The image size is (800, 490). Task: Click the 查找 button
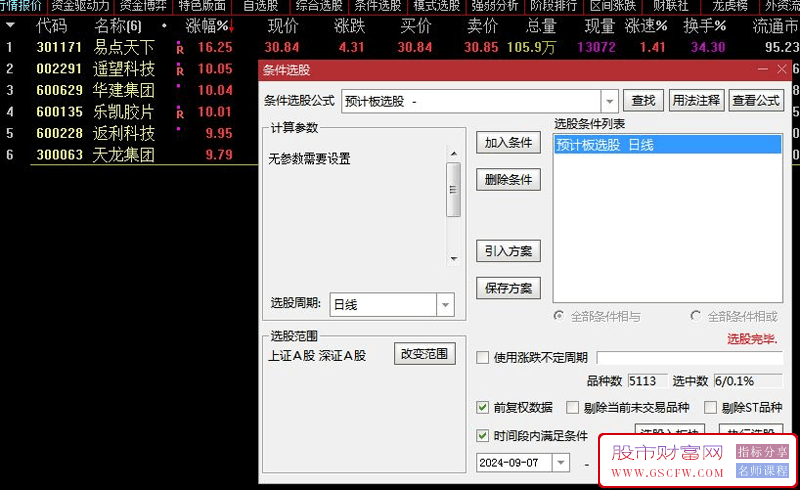643,101
